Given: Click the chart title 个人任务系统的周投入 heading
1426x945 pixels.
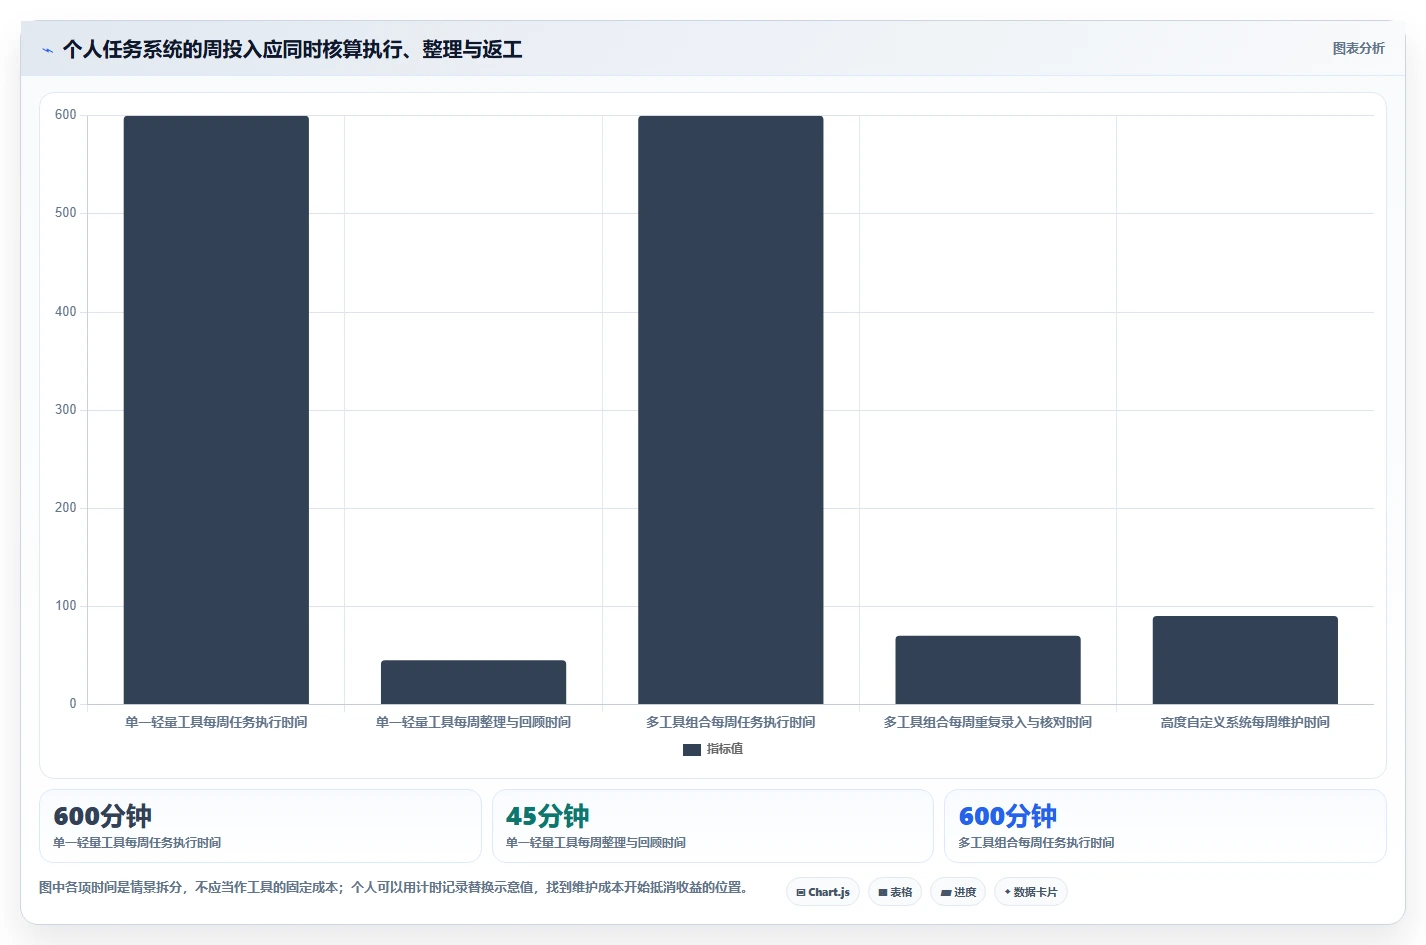Looking at the screenshot, I should [x=292, y=50].
